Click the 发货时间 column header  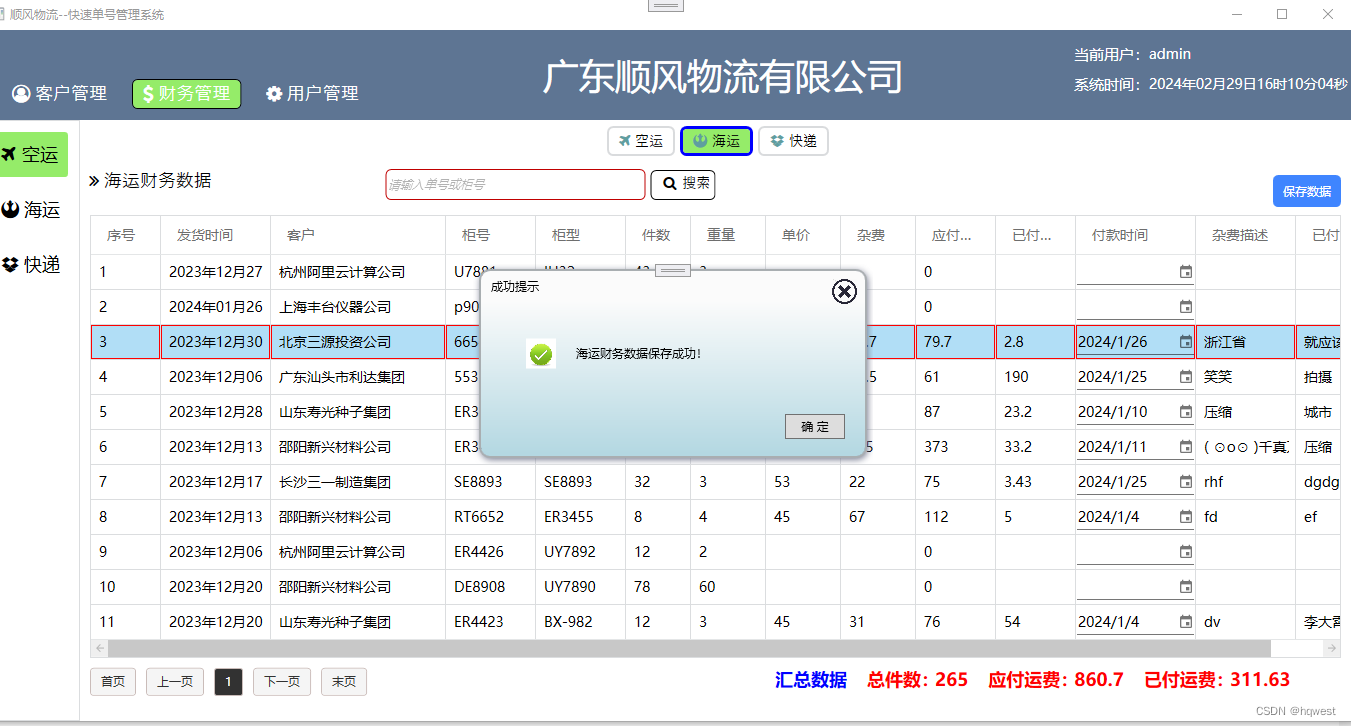216,235
